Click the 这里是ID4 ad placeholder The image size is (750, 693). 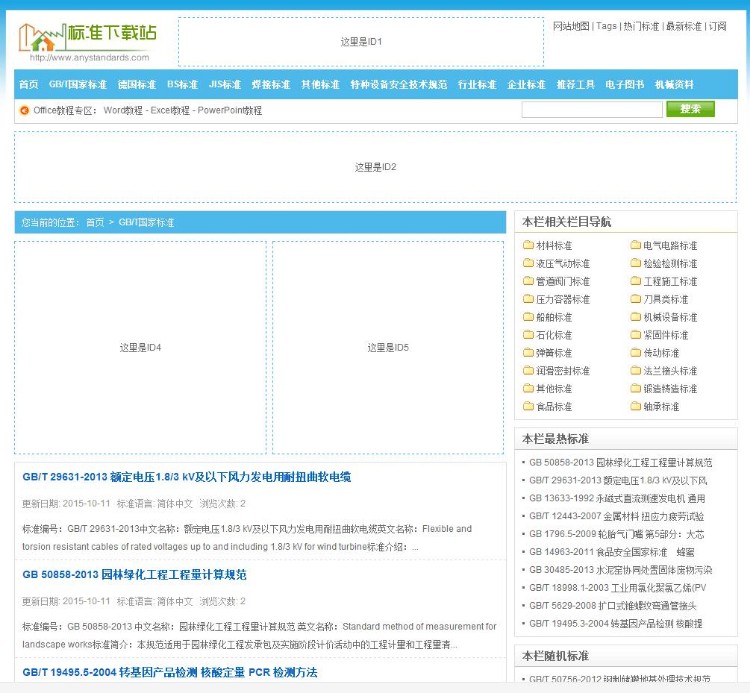pyautogui.click(x=140, y=347)
